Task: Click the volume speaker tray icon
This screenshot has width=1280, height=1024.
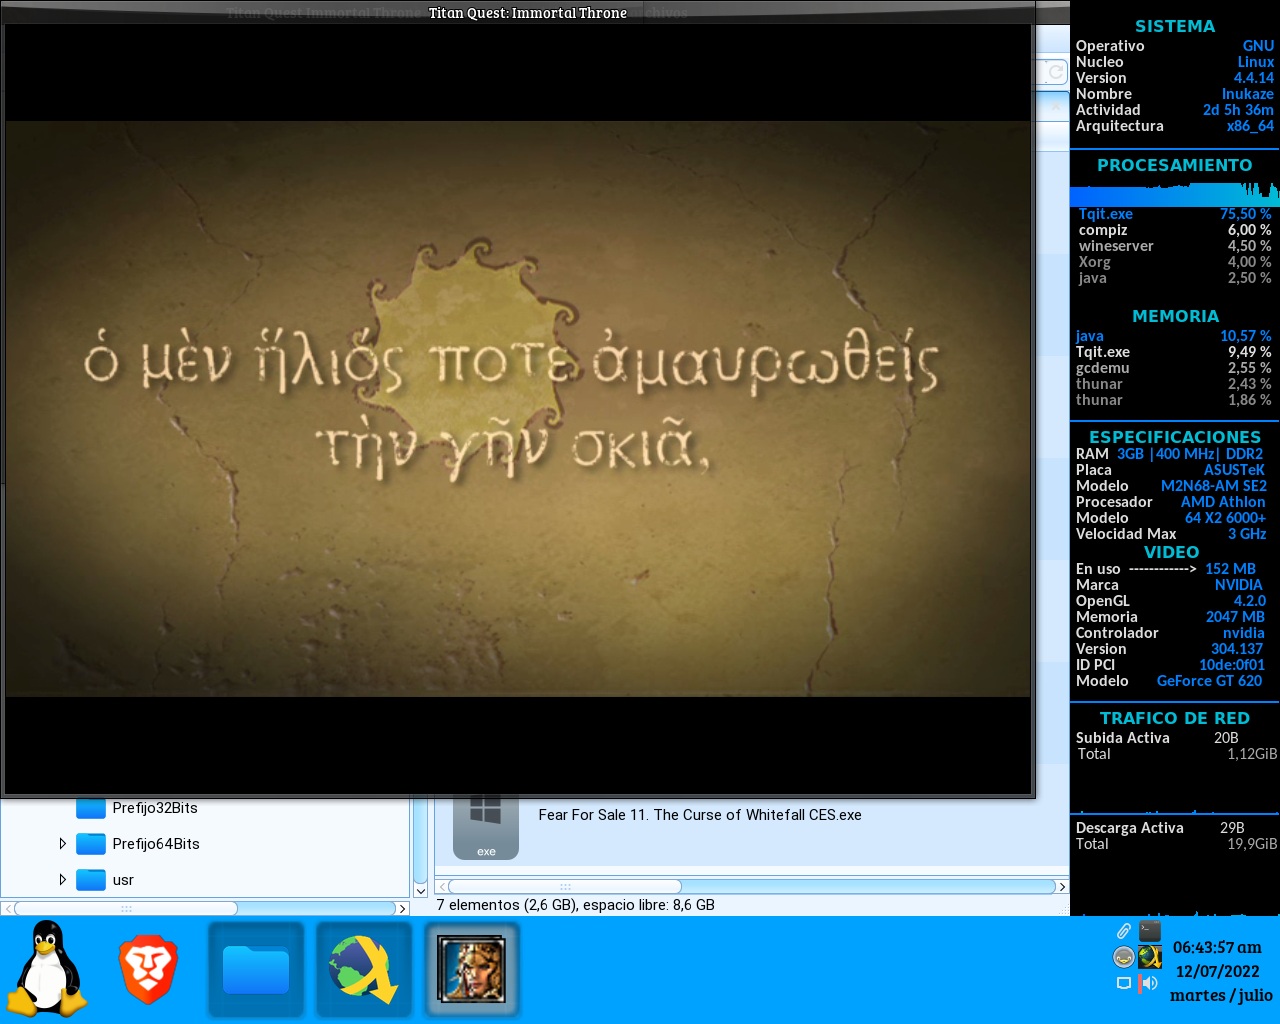Action: tap(1148, 983)
